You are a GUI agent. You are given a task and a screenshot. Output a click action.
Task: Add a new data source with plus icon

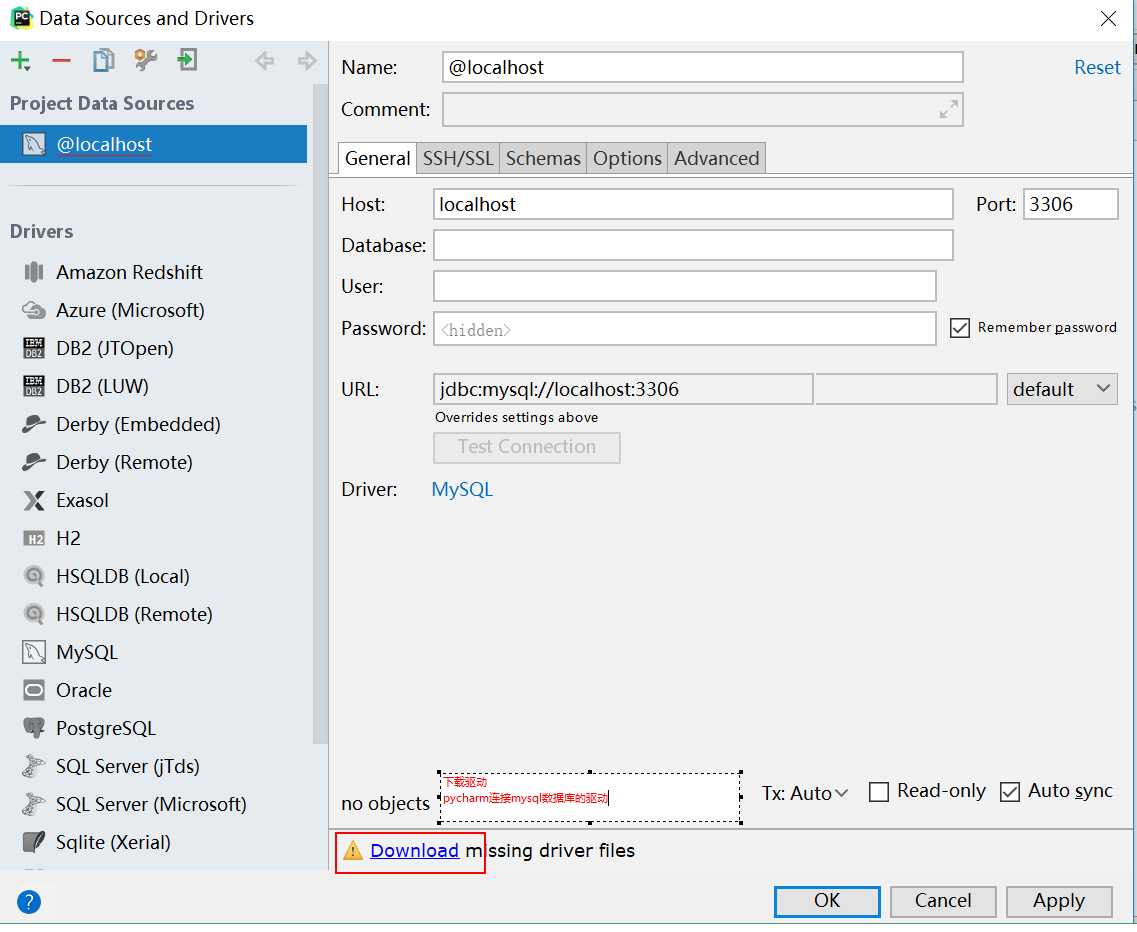click(x=20, y=61)
